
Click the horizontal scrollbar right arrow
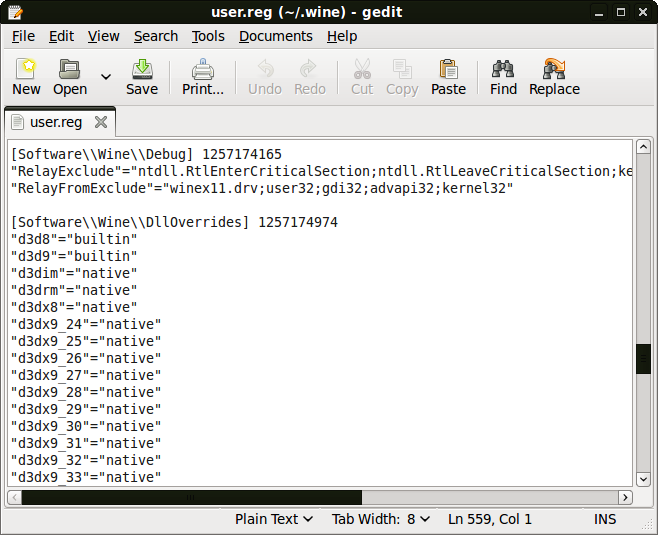point(625,498)
